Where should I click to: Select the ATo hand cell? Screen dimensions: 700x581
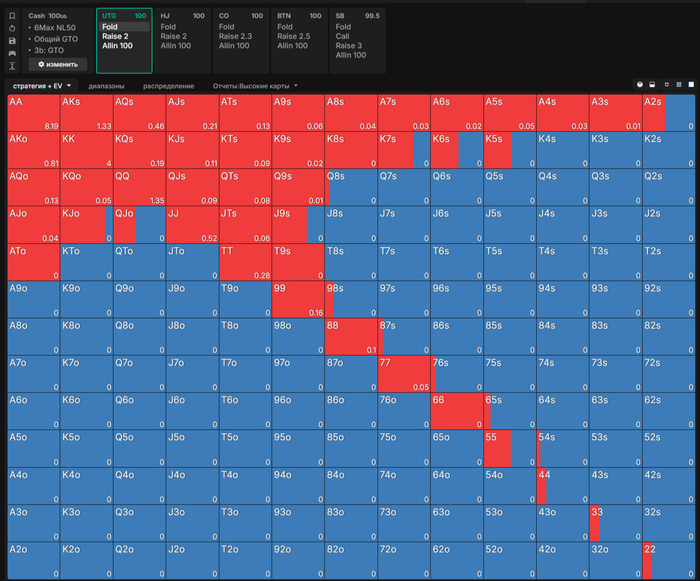pos(34,262)
